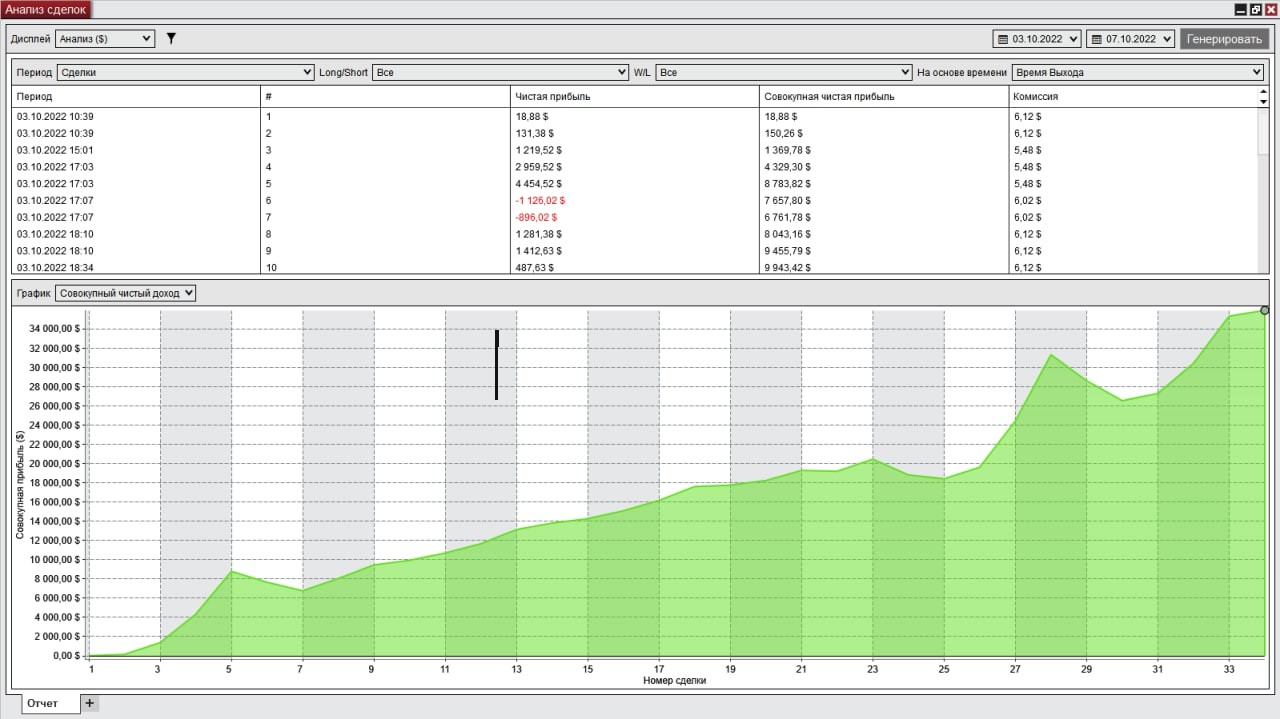
Task: Click the table scroll down arrow
Action: pyautogui.click(x=1262, y=101)
